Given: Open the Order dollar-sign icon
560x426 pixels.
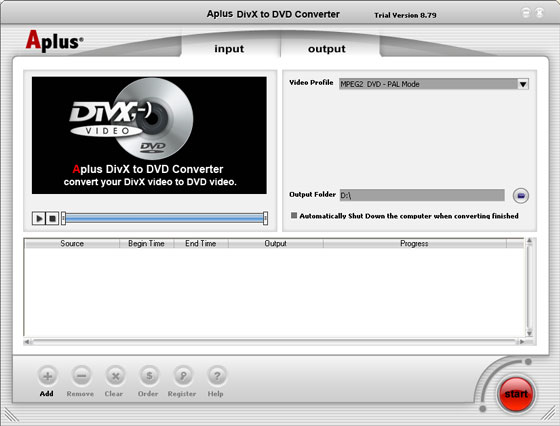Looking at the screenshot, I should [x=149, y=376].
